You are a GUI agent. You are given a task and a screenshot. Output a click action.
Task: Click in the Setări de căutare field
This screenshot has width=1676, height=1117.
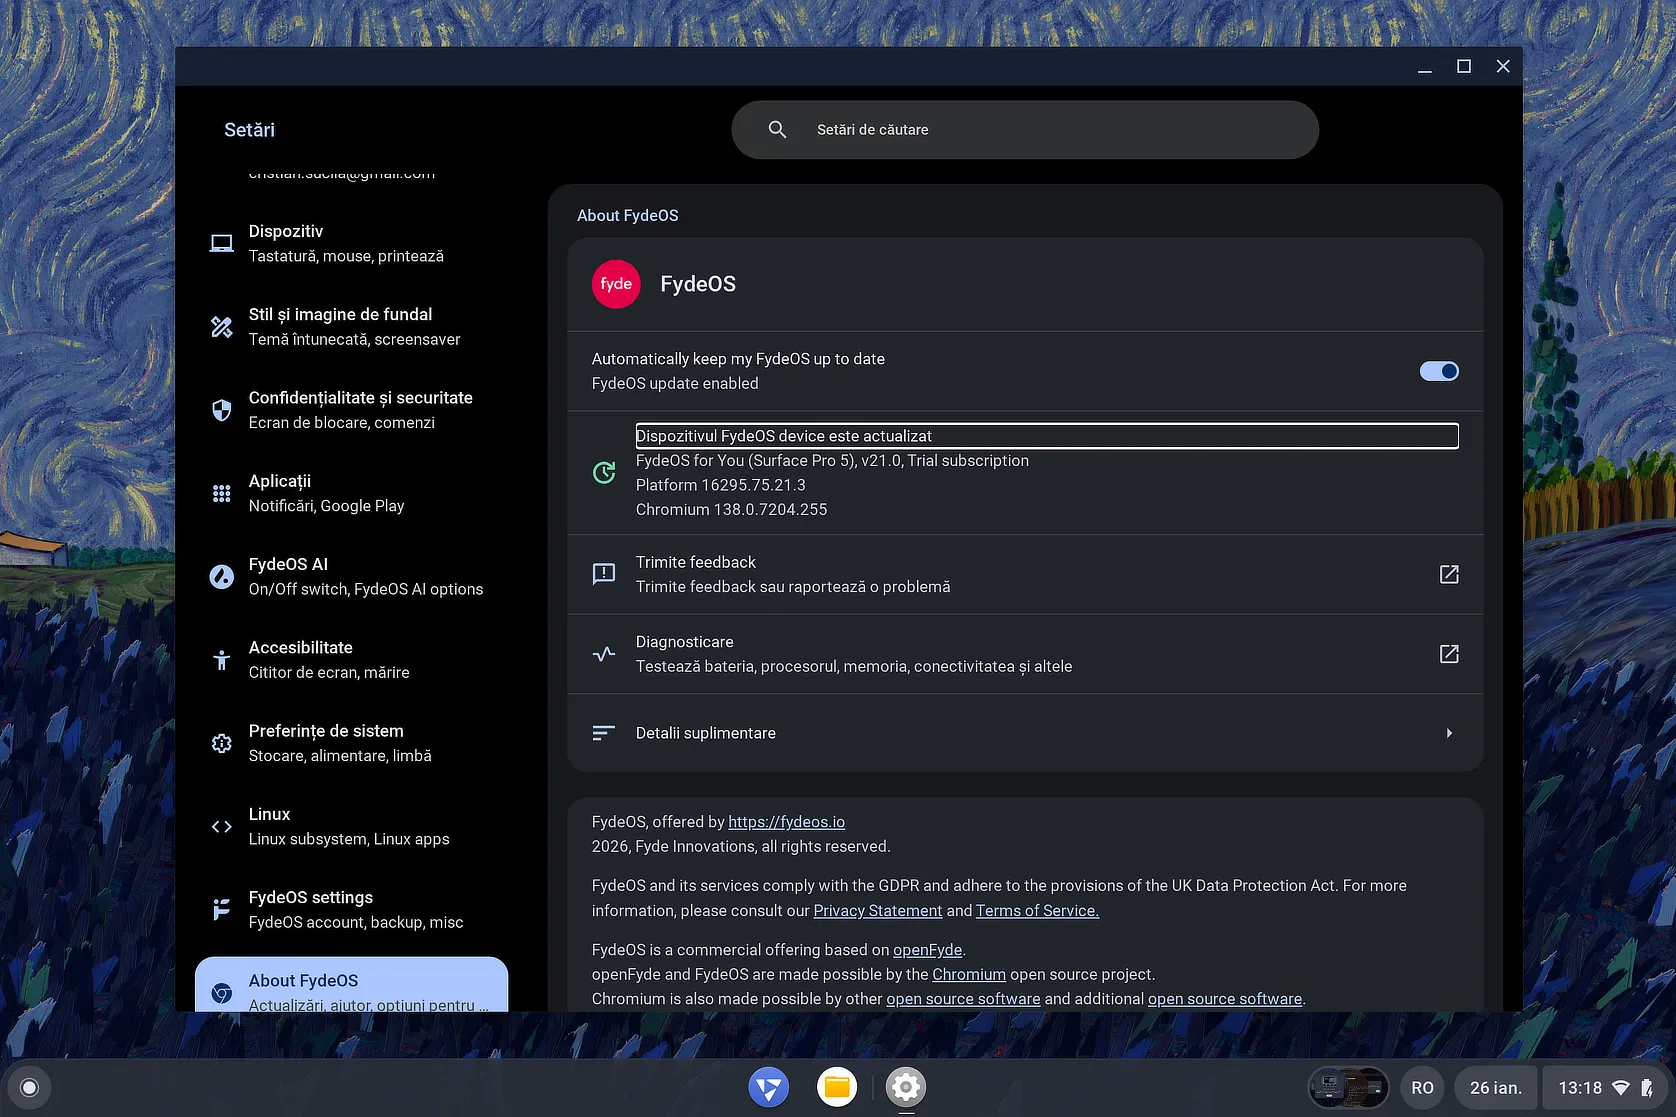(1040, 130)
